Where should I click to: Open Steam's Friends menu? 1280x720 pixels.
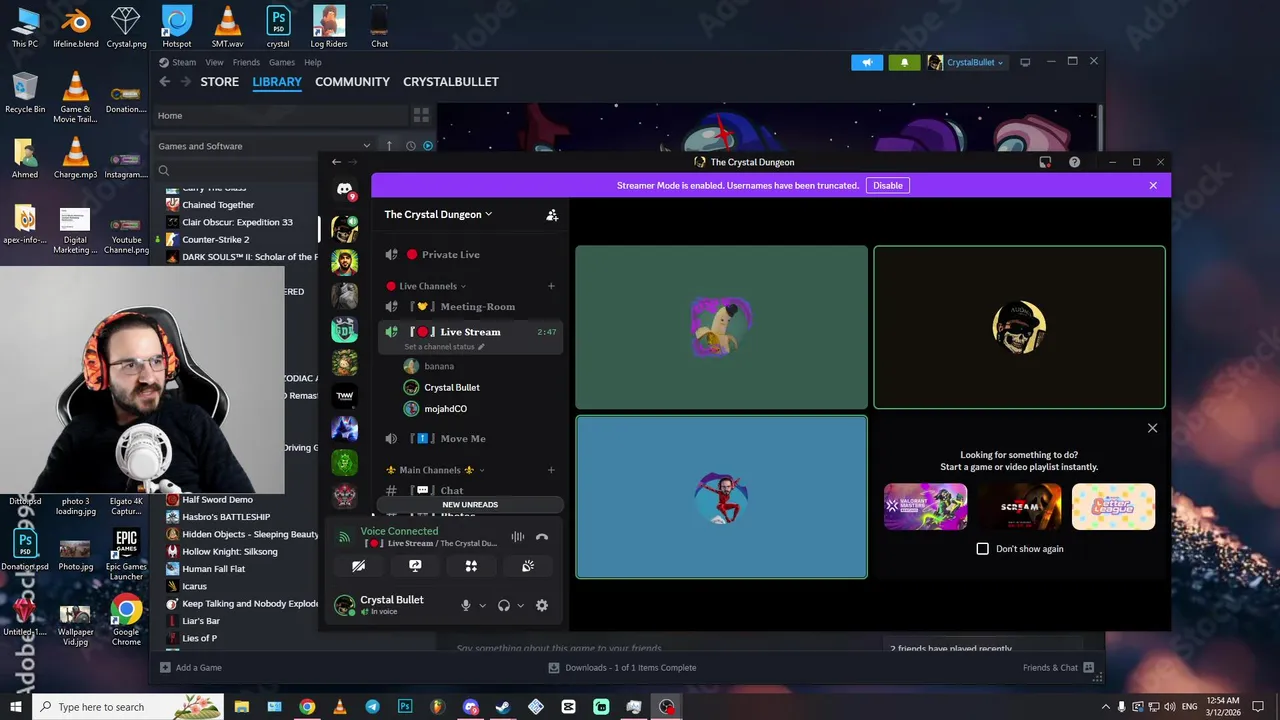point(246,62)
